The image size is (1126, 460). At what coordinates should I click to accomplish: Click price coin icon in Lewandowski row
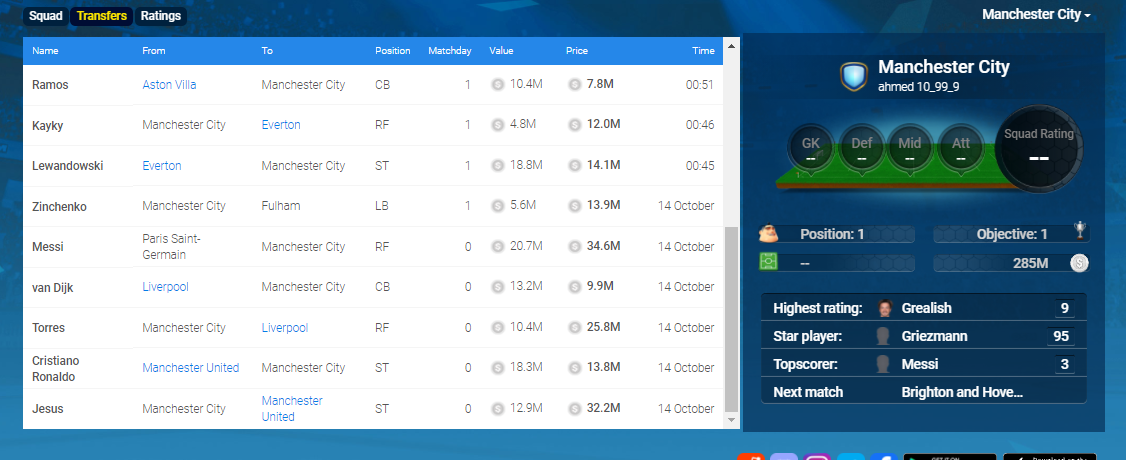click(574, 166)
